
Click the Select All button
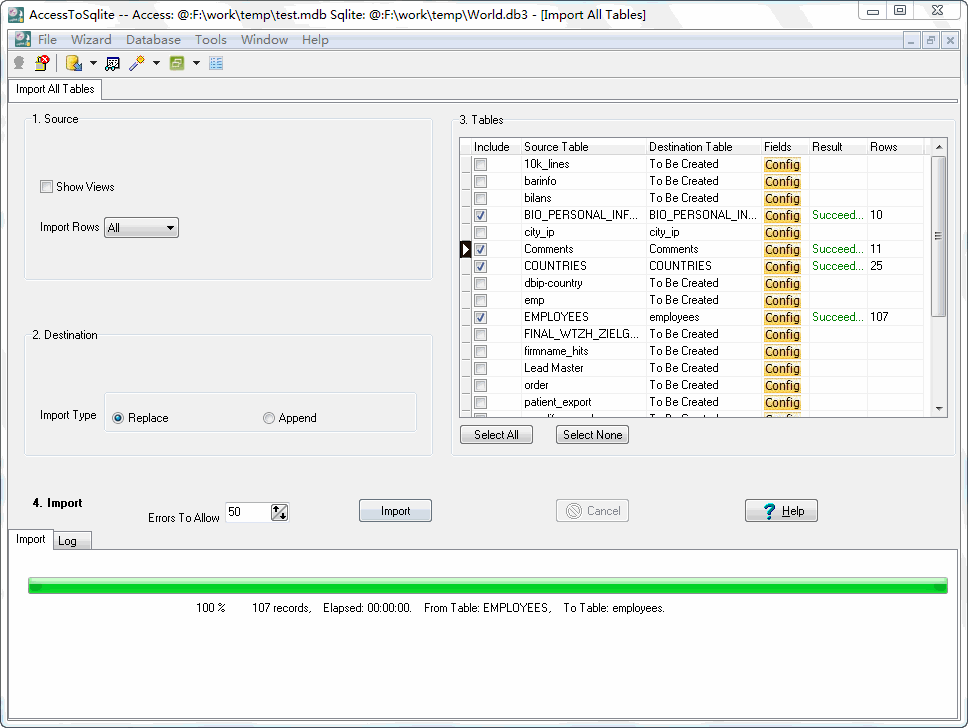[496, 435]
